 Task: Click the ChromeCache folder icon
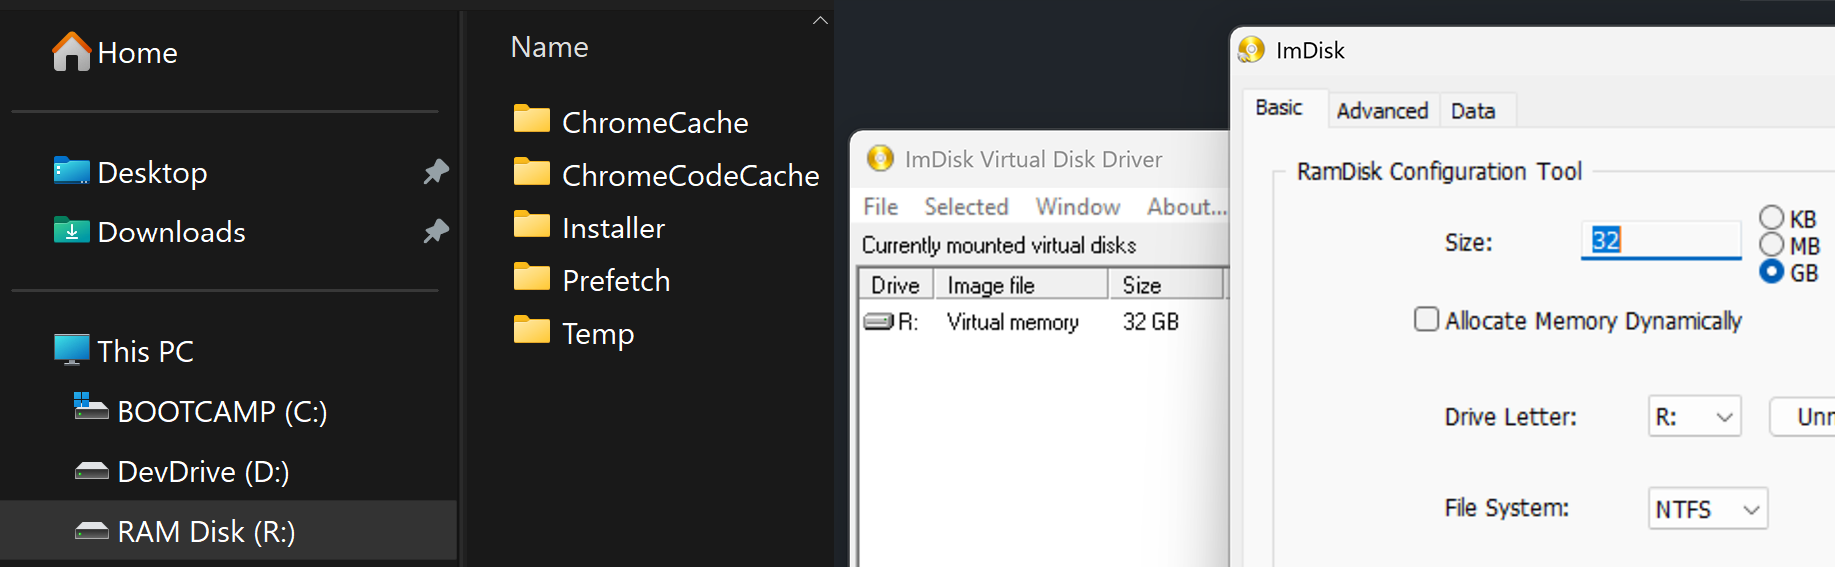(532, 120)
